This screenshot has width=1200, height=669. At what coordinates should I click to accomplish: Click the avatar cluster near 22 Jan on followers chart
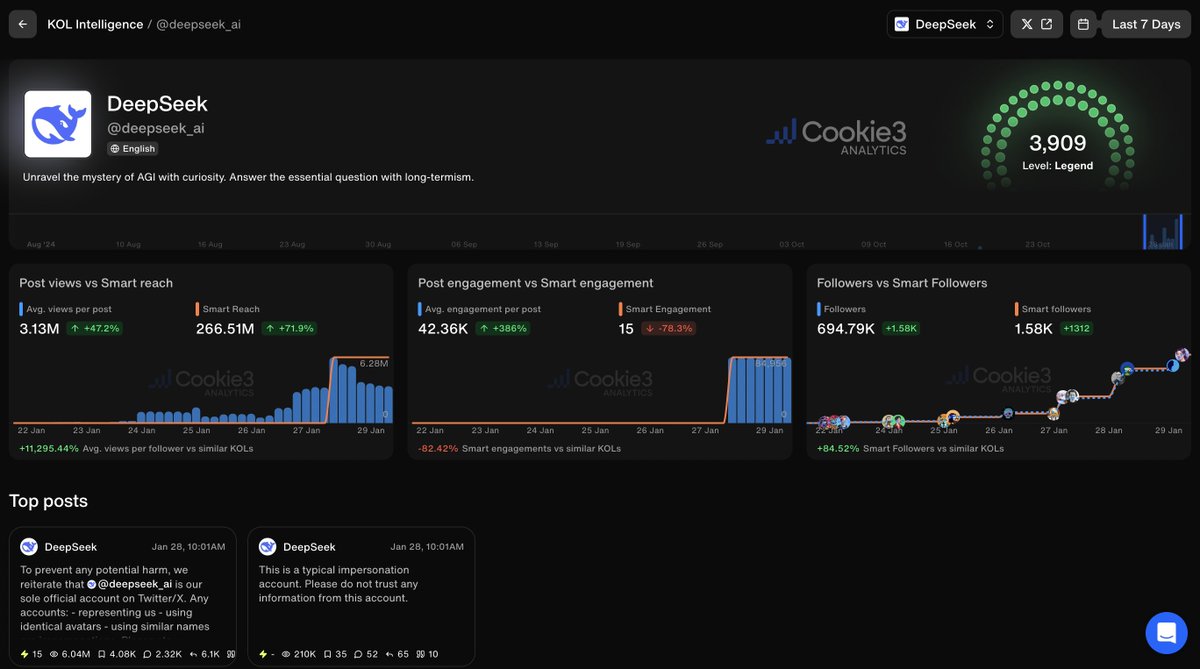click(833, 422)
